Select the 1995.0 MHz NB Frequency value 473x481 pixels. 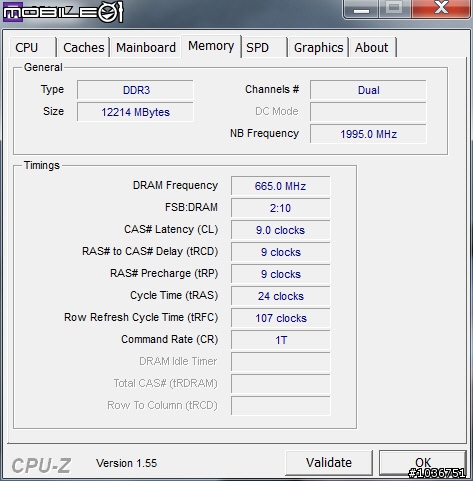(x=368, y=134)
